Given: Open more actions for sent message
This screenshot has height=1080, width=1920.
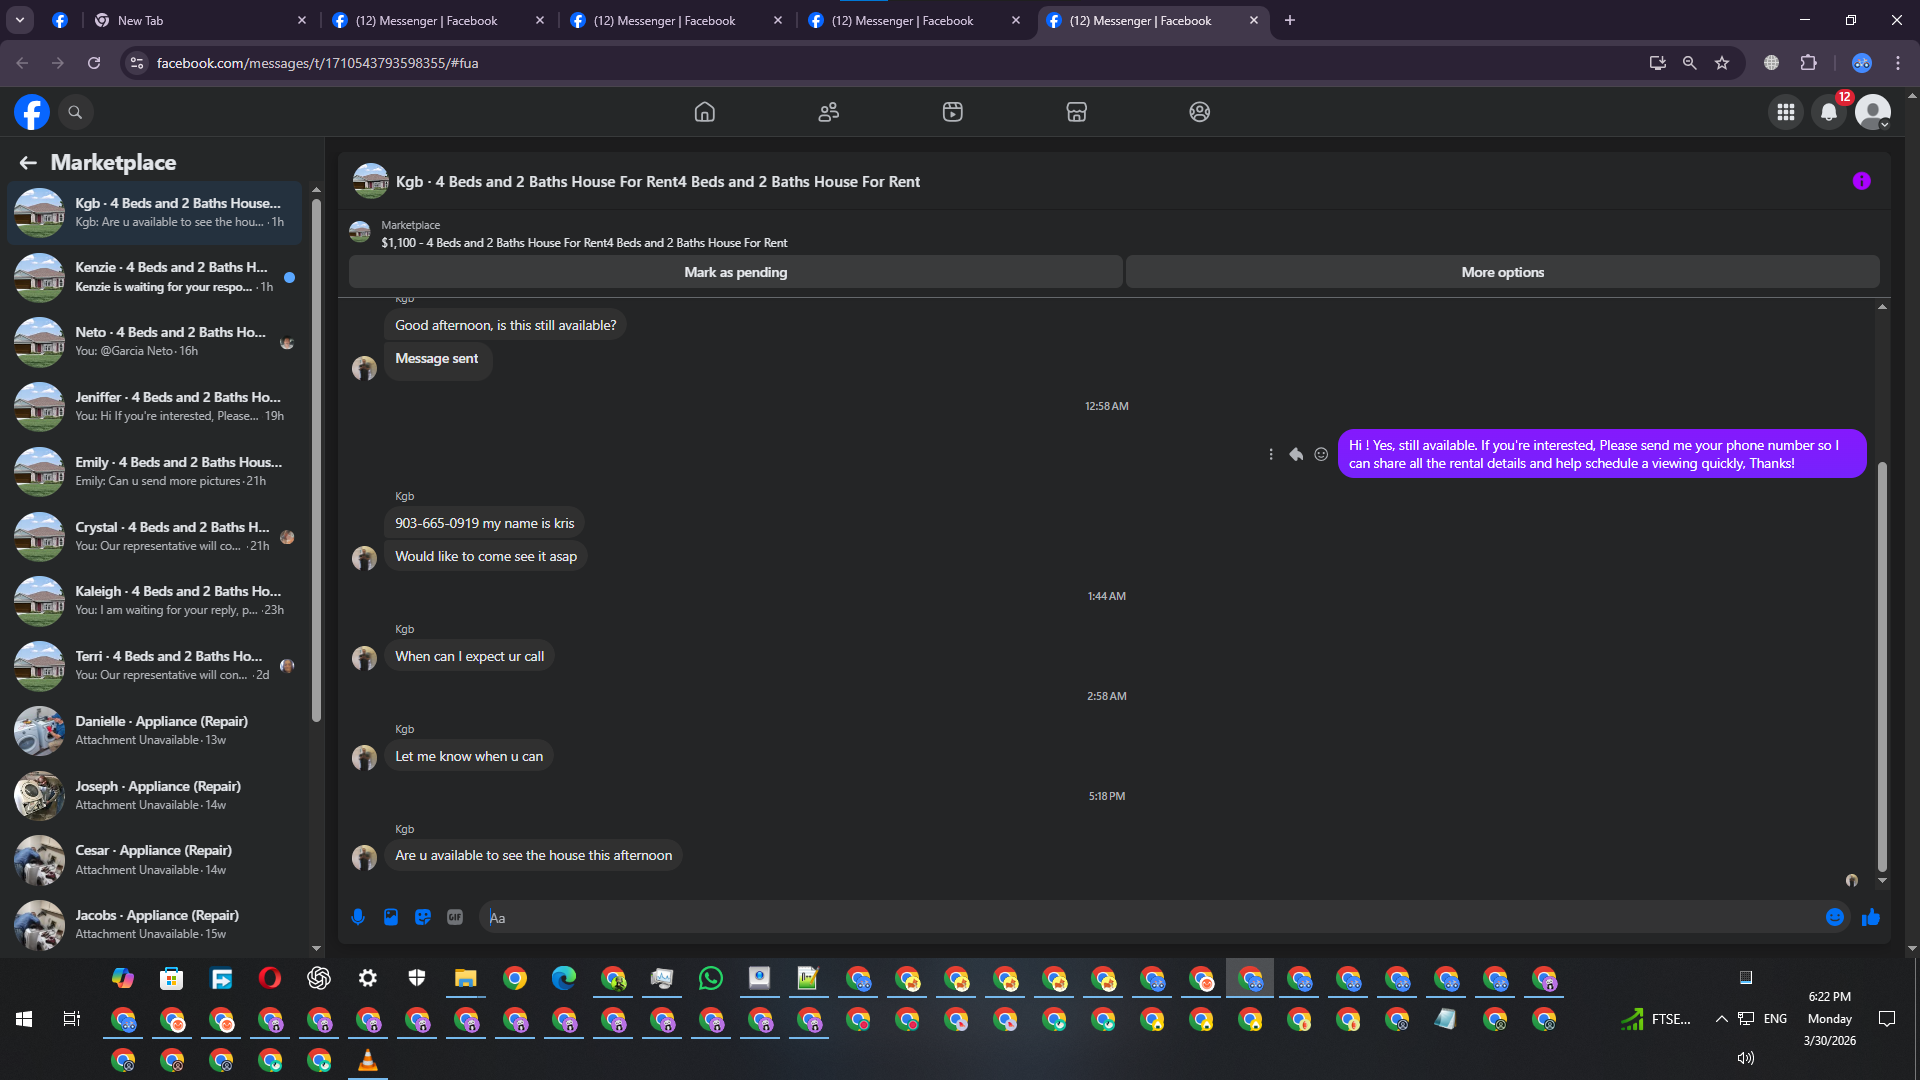Looking at the screenshot, I should [1271, 454].
